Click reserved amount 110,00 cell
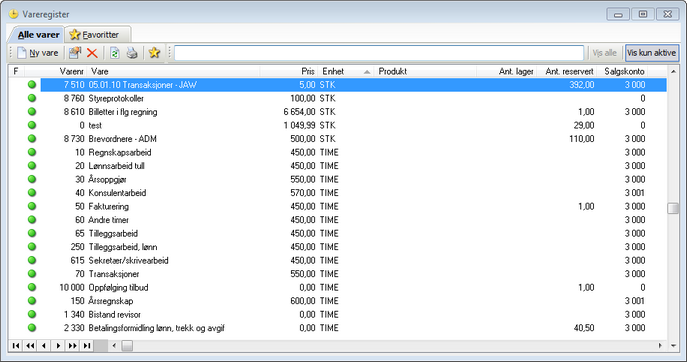The image size is (687, 362). (582, 139)
